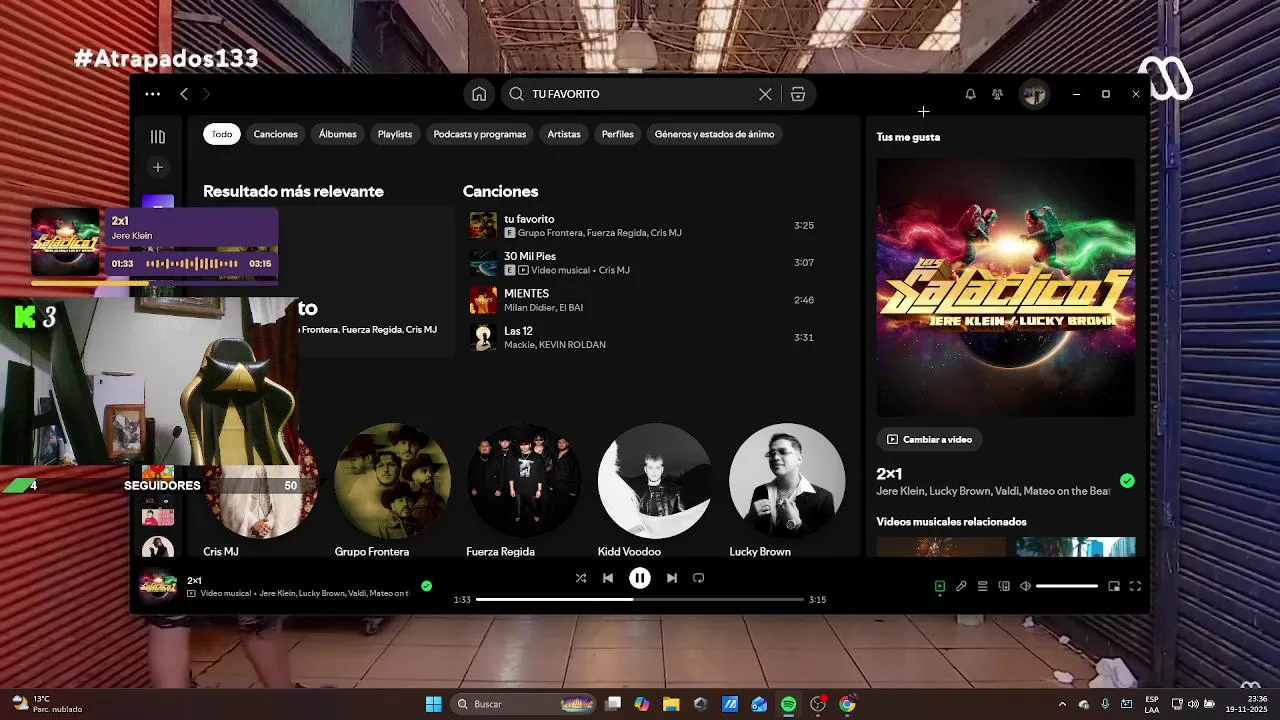Click in the TU FAVORITO search field
The height and width of the screenshot is (720, 1280).
tap(640, 94)
